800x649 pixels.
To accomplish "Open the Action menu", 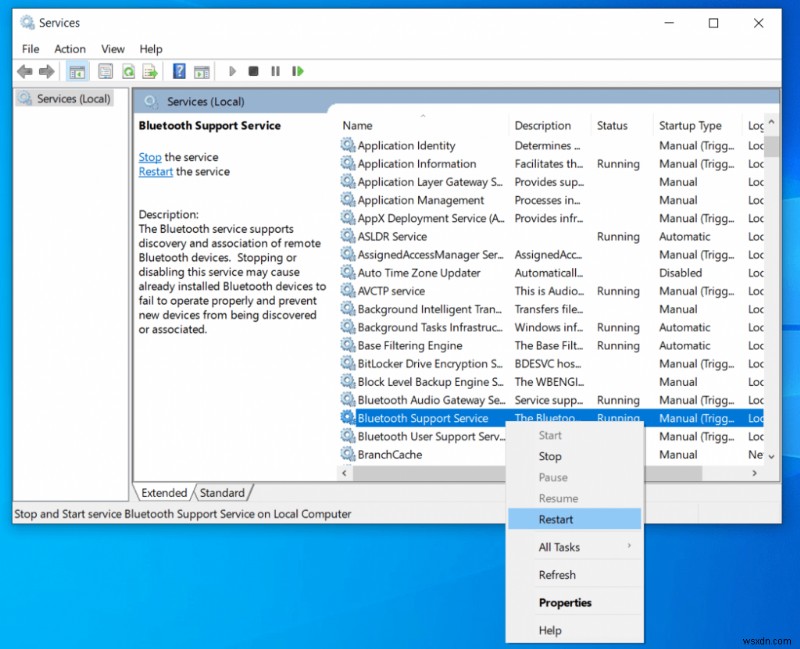I will click(70, 48).
